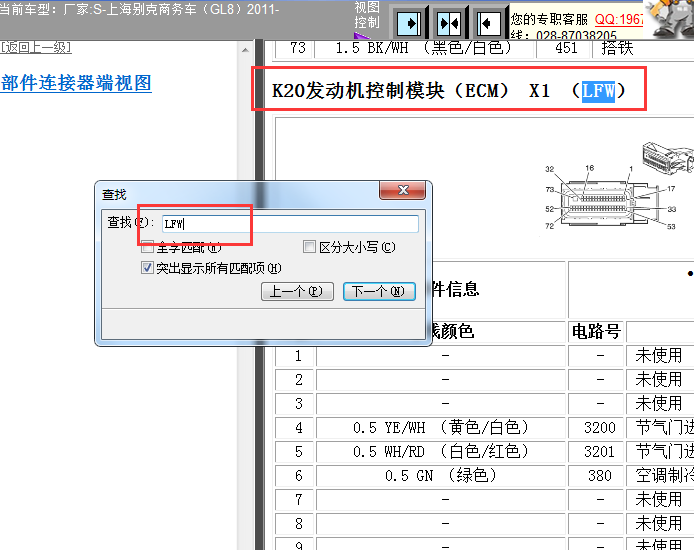Screen dimensions: 694x550
Task: Click 未使用 in pin 1 row
Action: [659, 355]
